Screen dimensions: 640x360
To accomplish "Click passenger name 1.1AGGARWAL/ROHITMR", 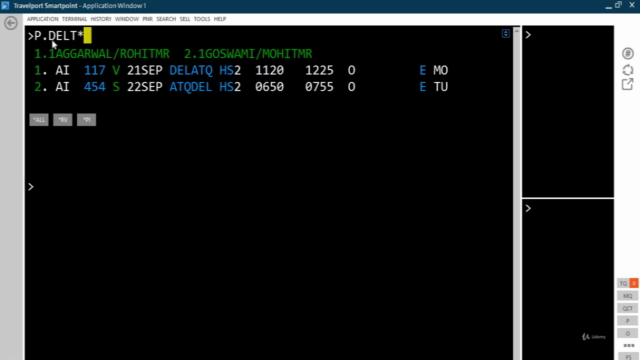I will 102,54.
